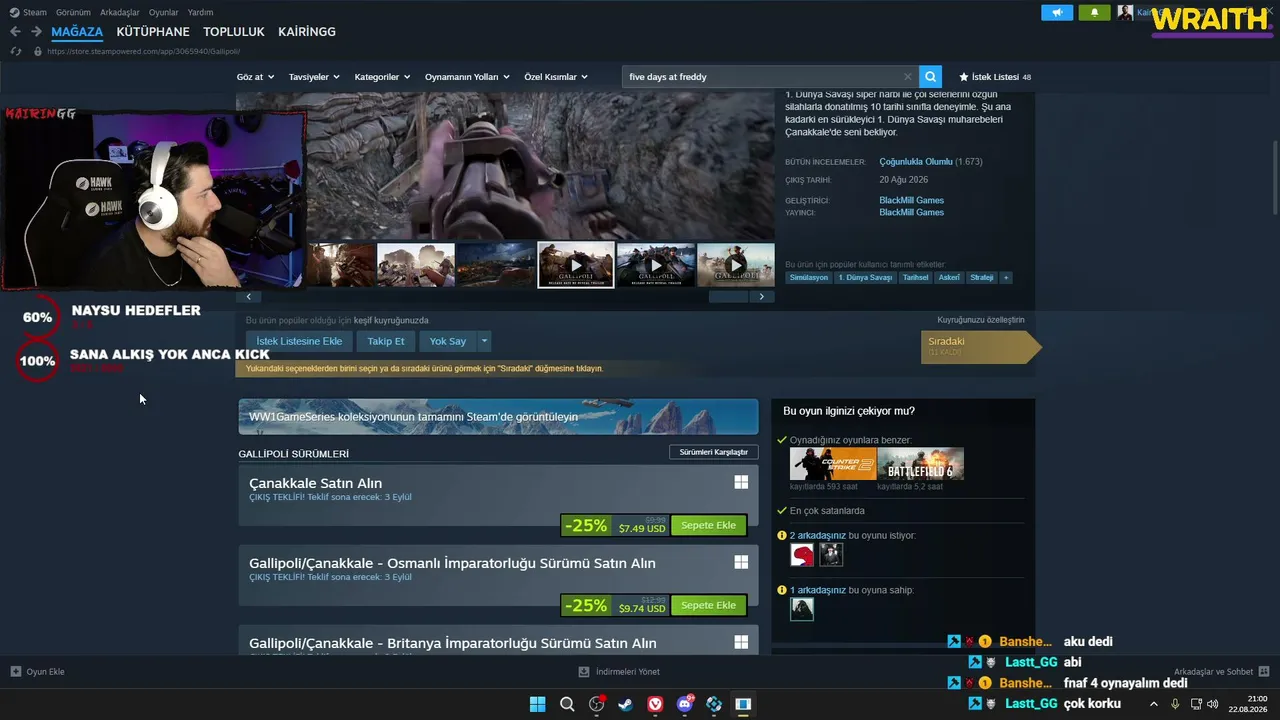Open the dropdown arrow beside Yok Say

click(484, 341)
